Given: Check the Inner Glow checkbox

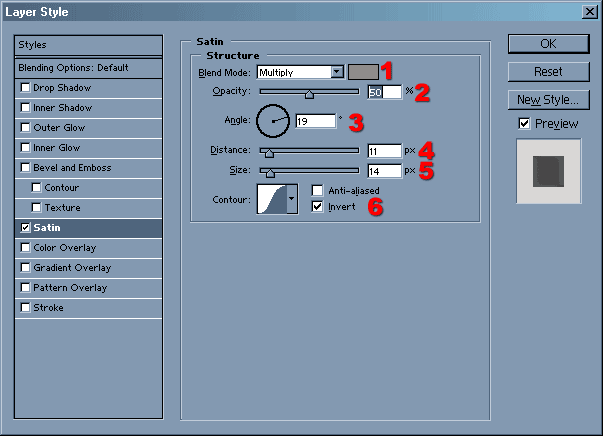Looking at the screenshot, I should point(25,148).
